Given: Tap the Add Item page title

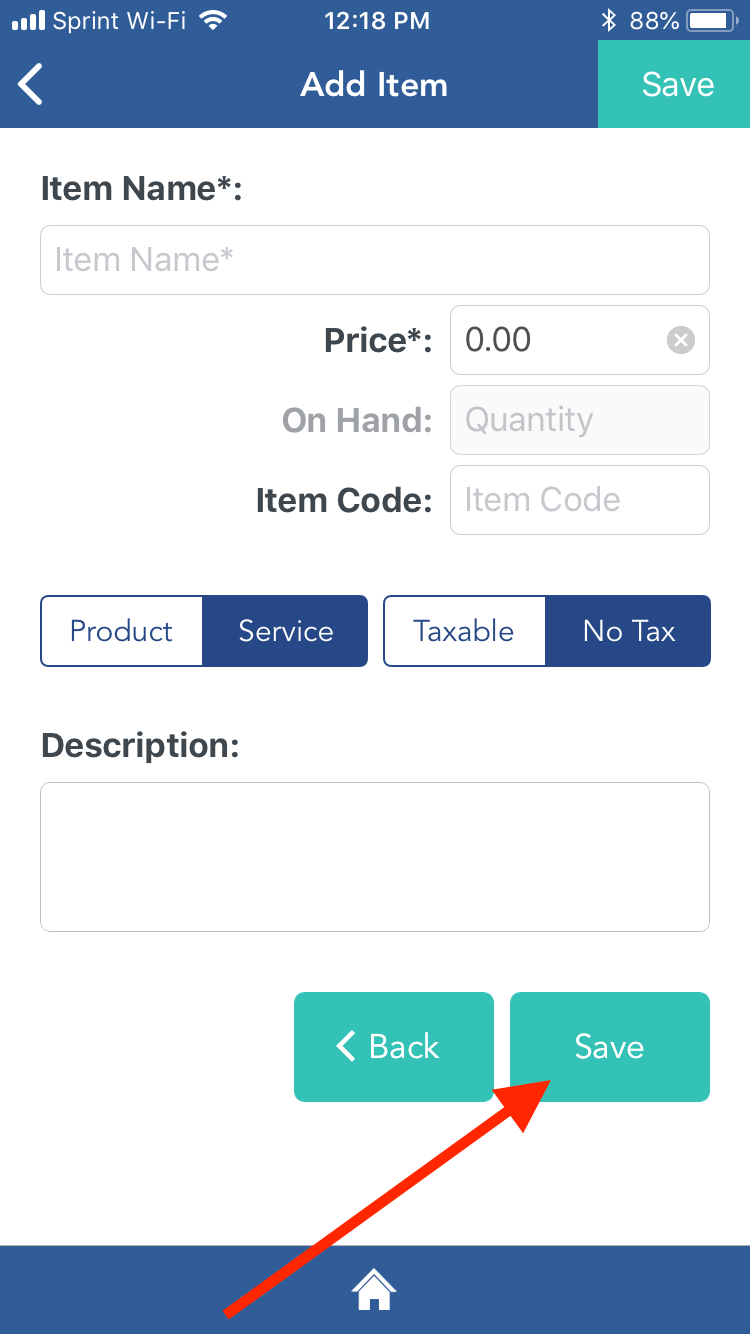Looking at the screenshot, I should tap(374, 85).
